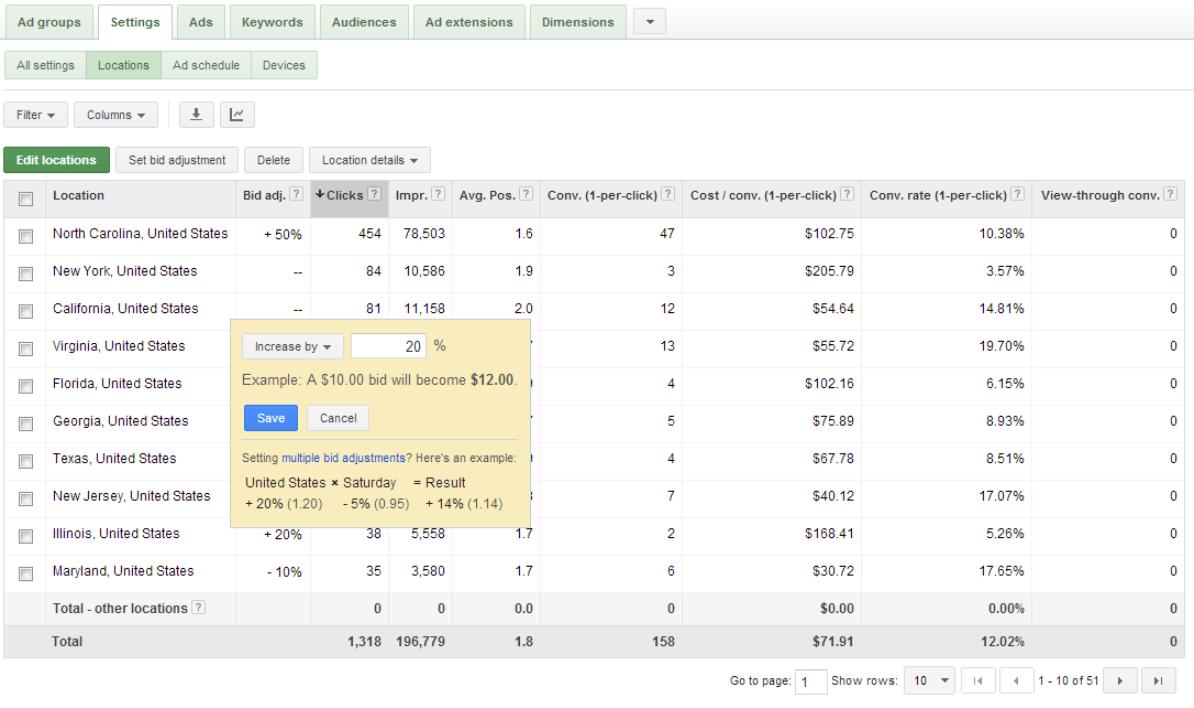The height and width of the screenshot is (708, 1194).
Task: Select the 1 - 10 of 51 range text
Action: pos(1068,681)
